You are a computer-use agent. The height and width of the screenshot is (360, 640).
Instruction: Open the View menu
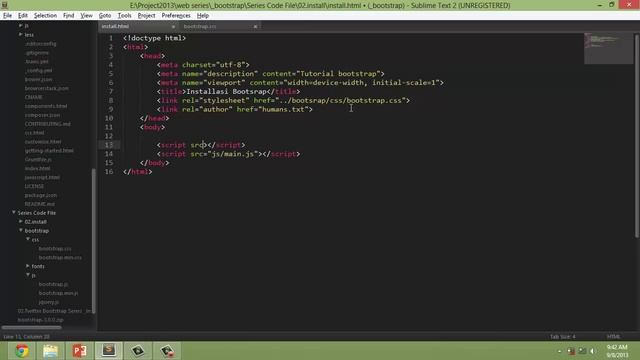coord(86,16)
